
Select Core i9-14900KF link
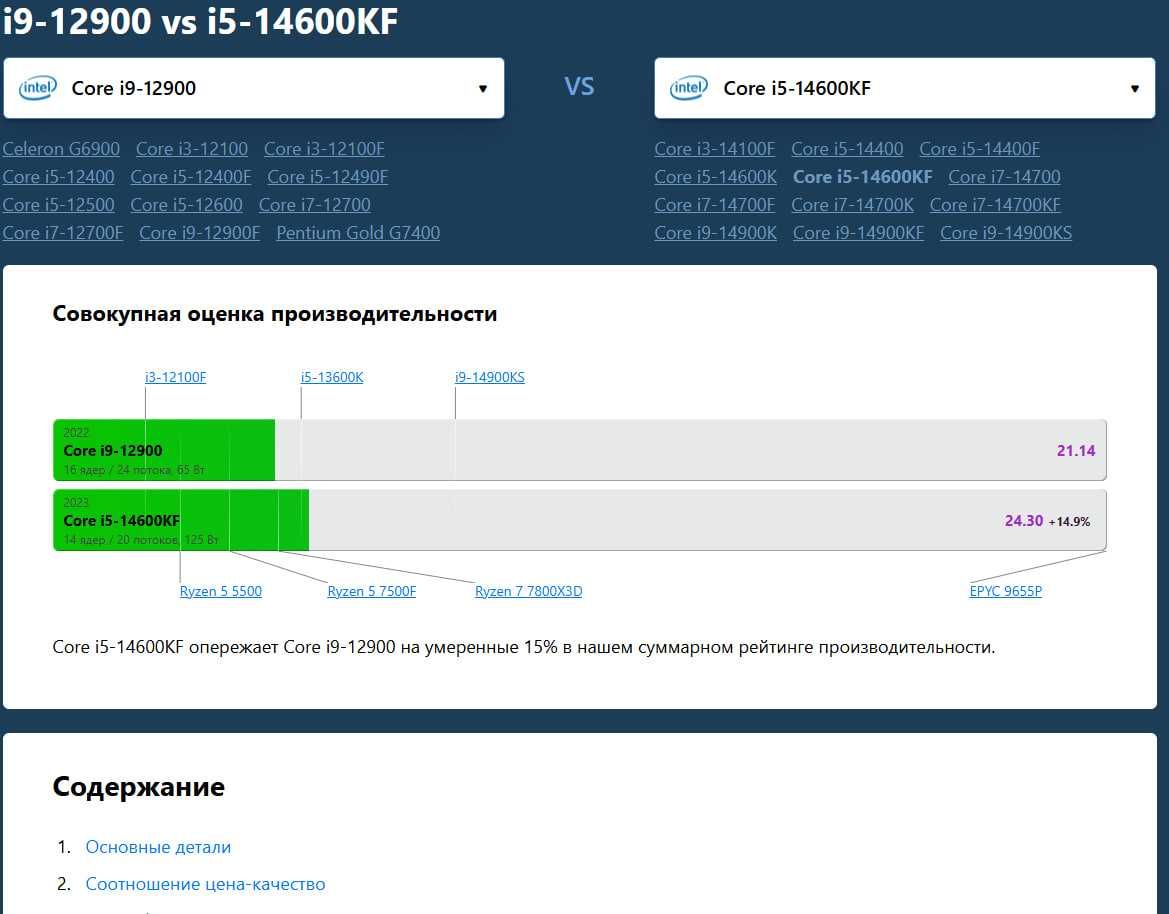(x=858, y=233)
